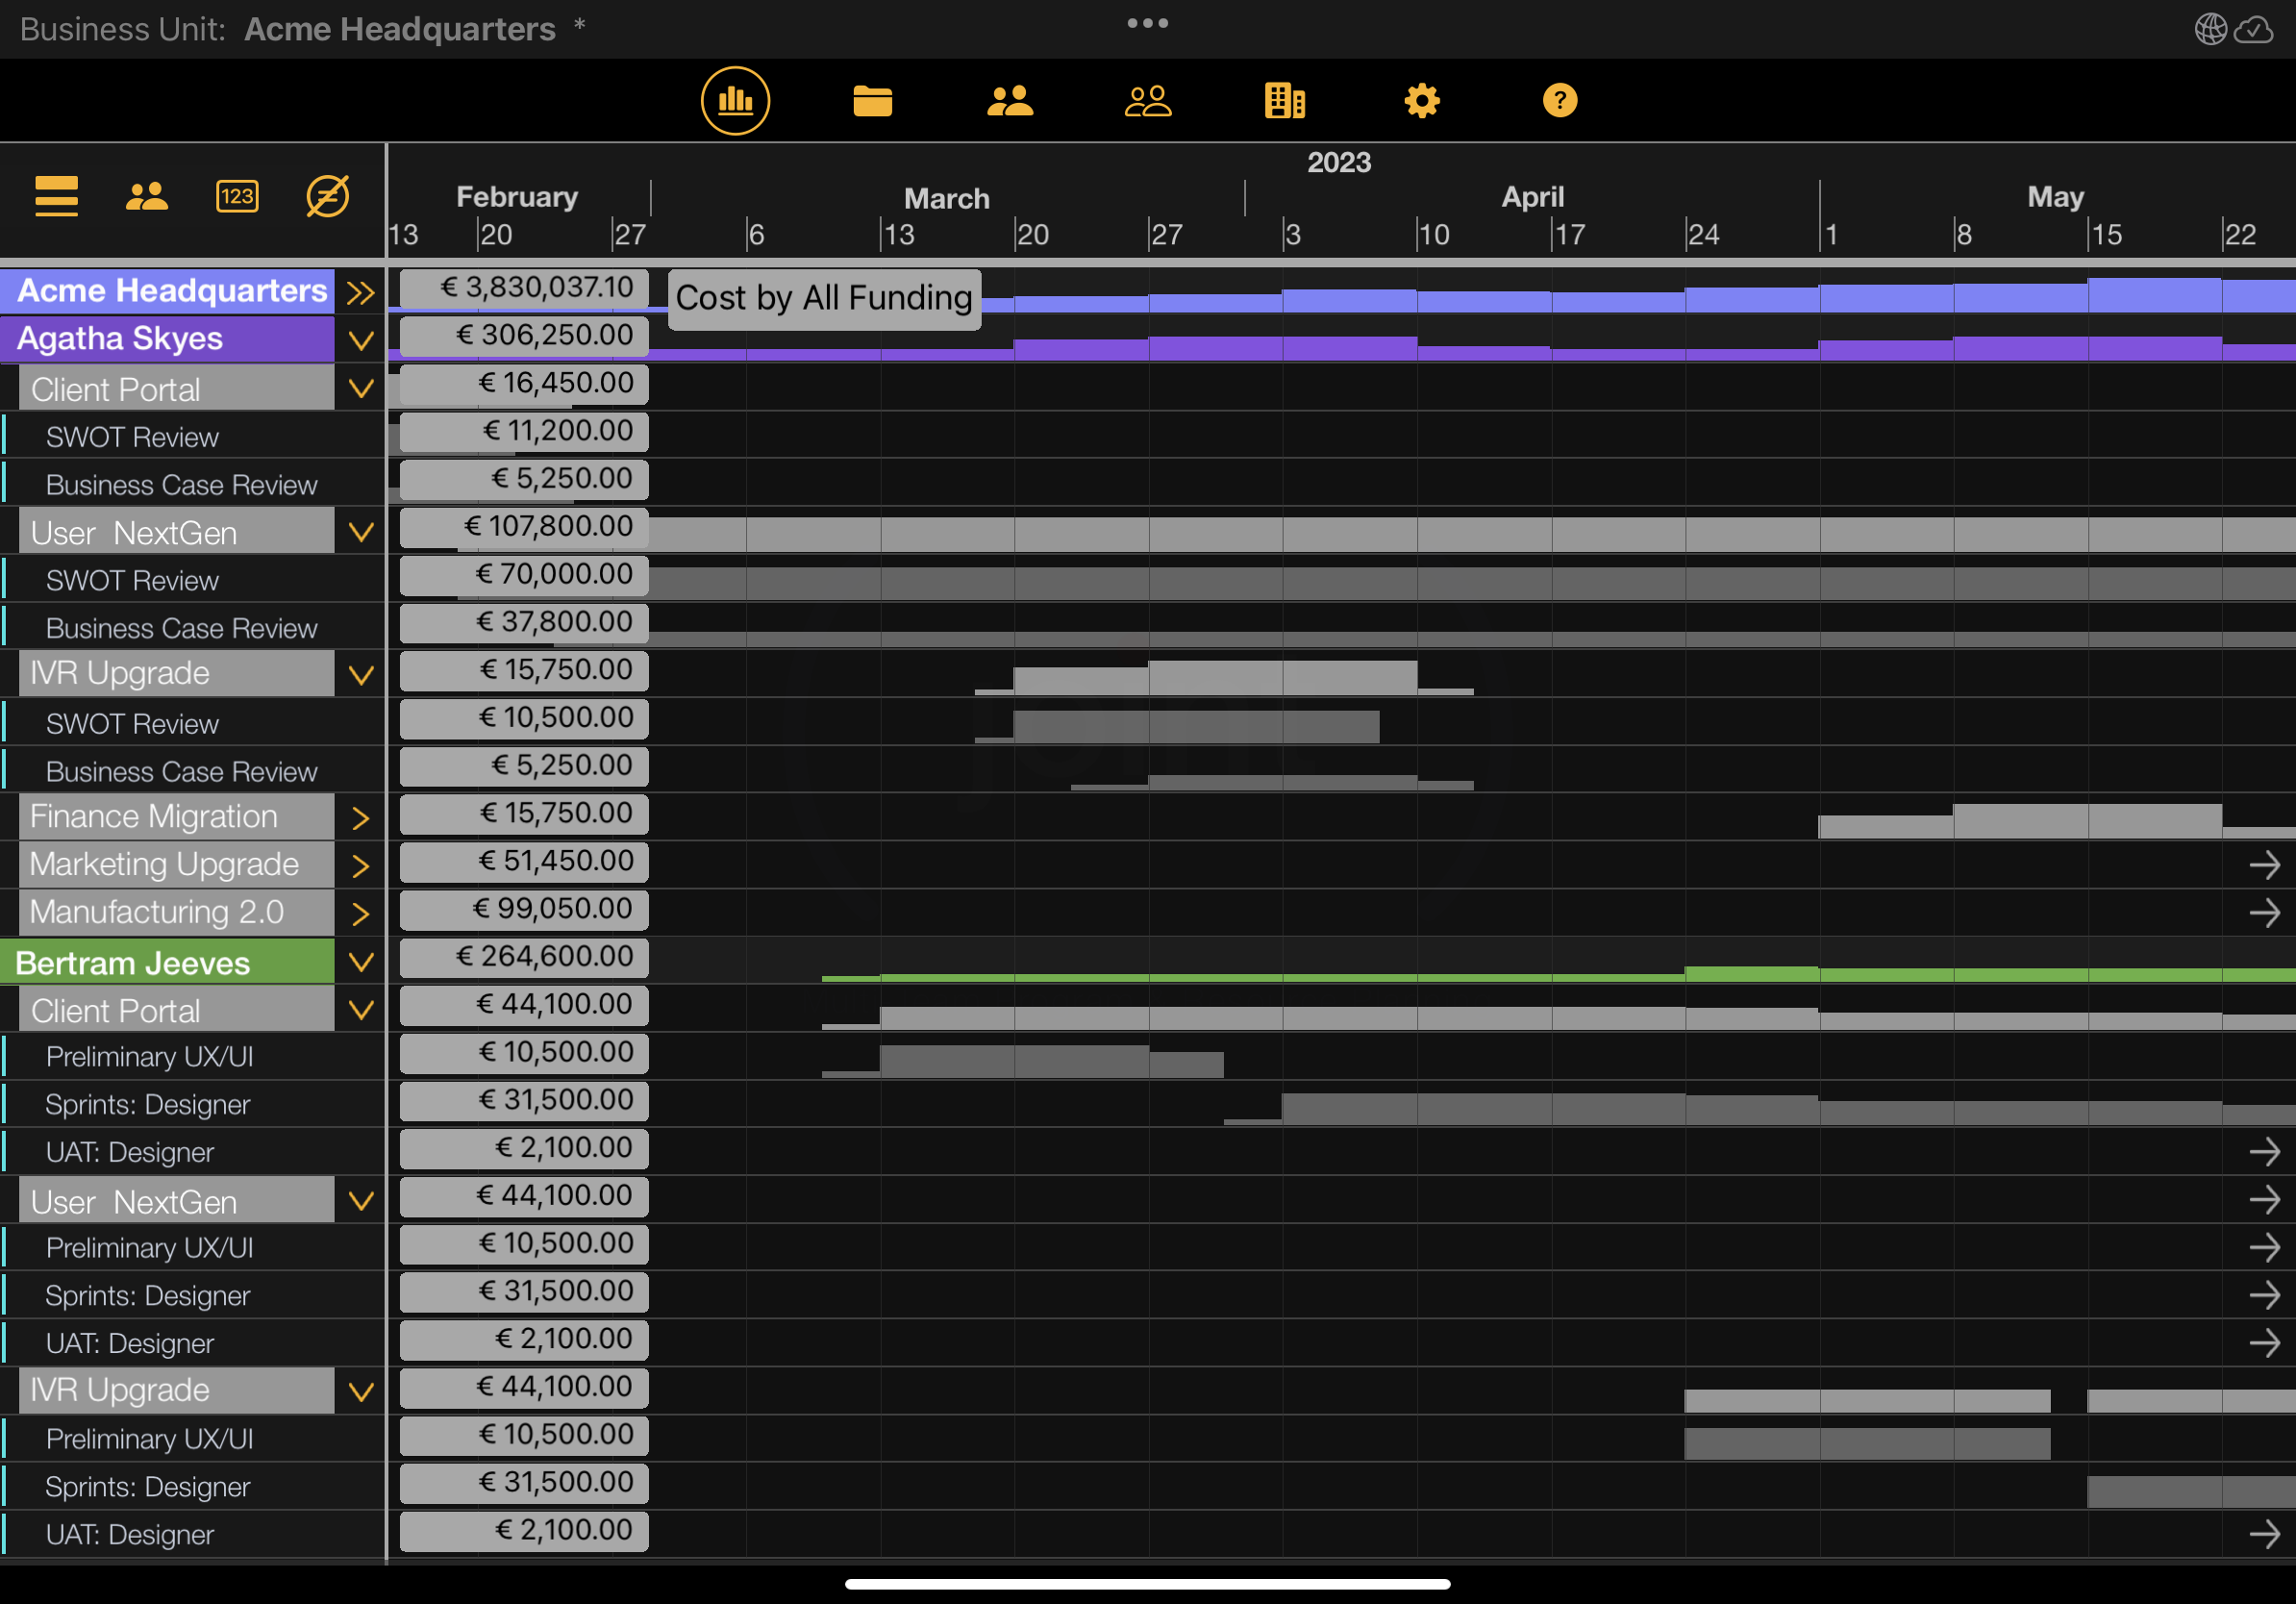The image size is (2296, 1604).
Task: Collapse the Bertram Jeeves group
Action: [361, 962]
